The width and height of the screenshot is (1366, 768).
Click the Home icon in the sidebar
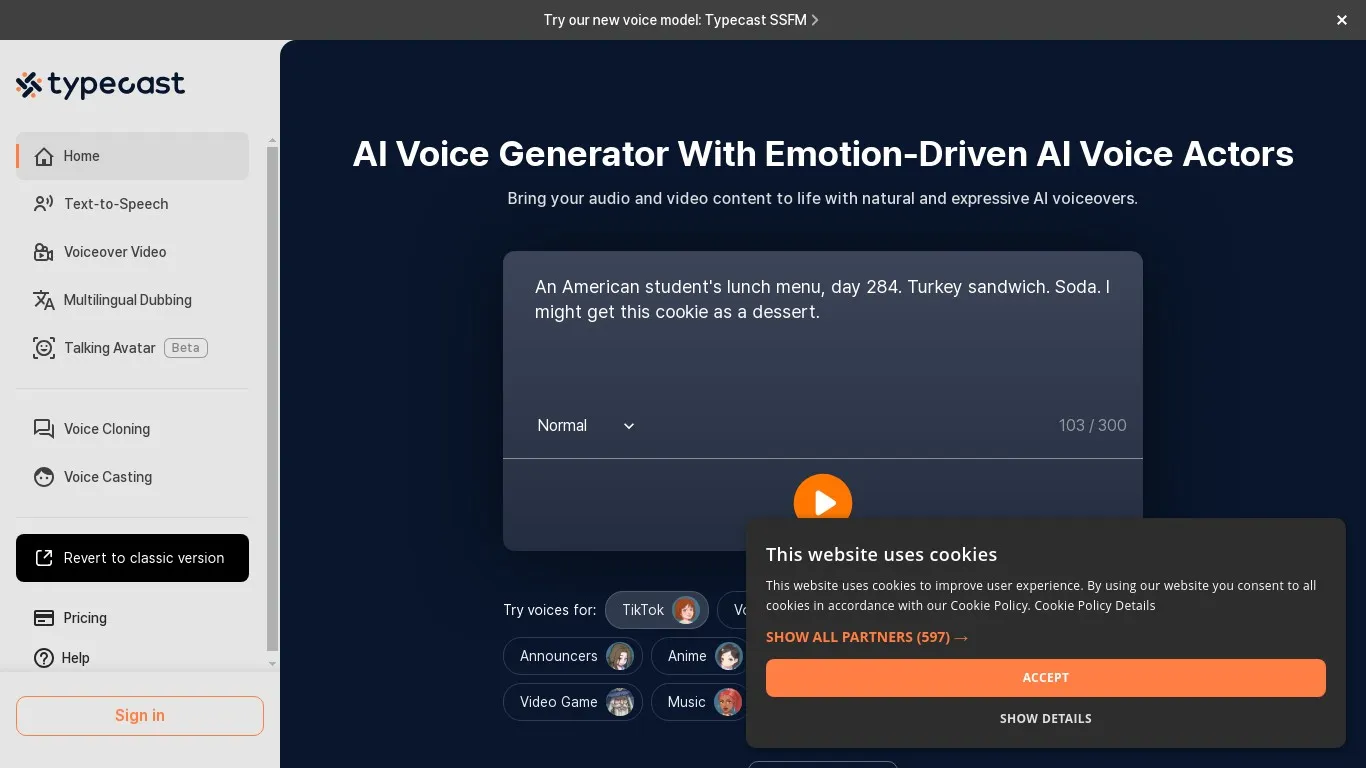[x=44, y=156]
